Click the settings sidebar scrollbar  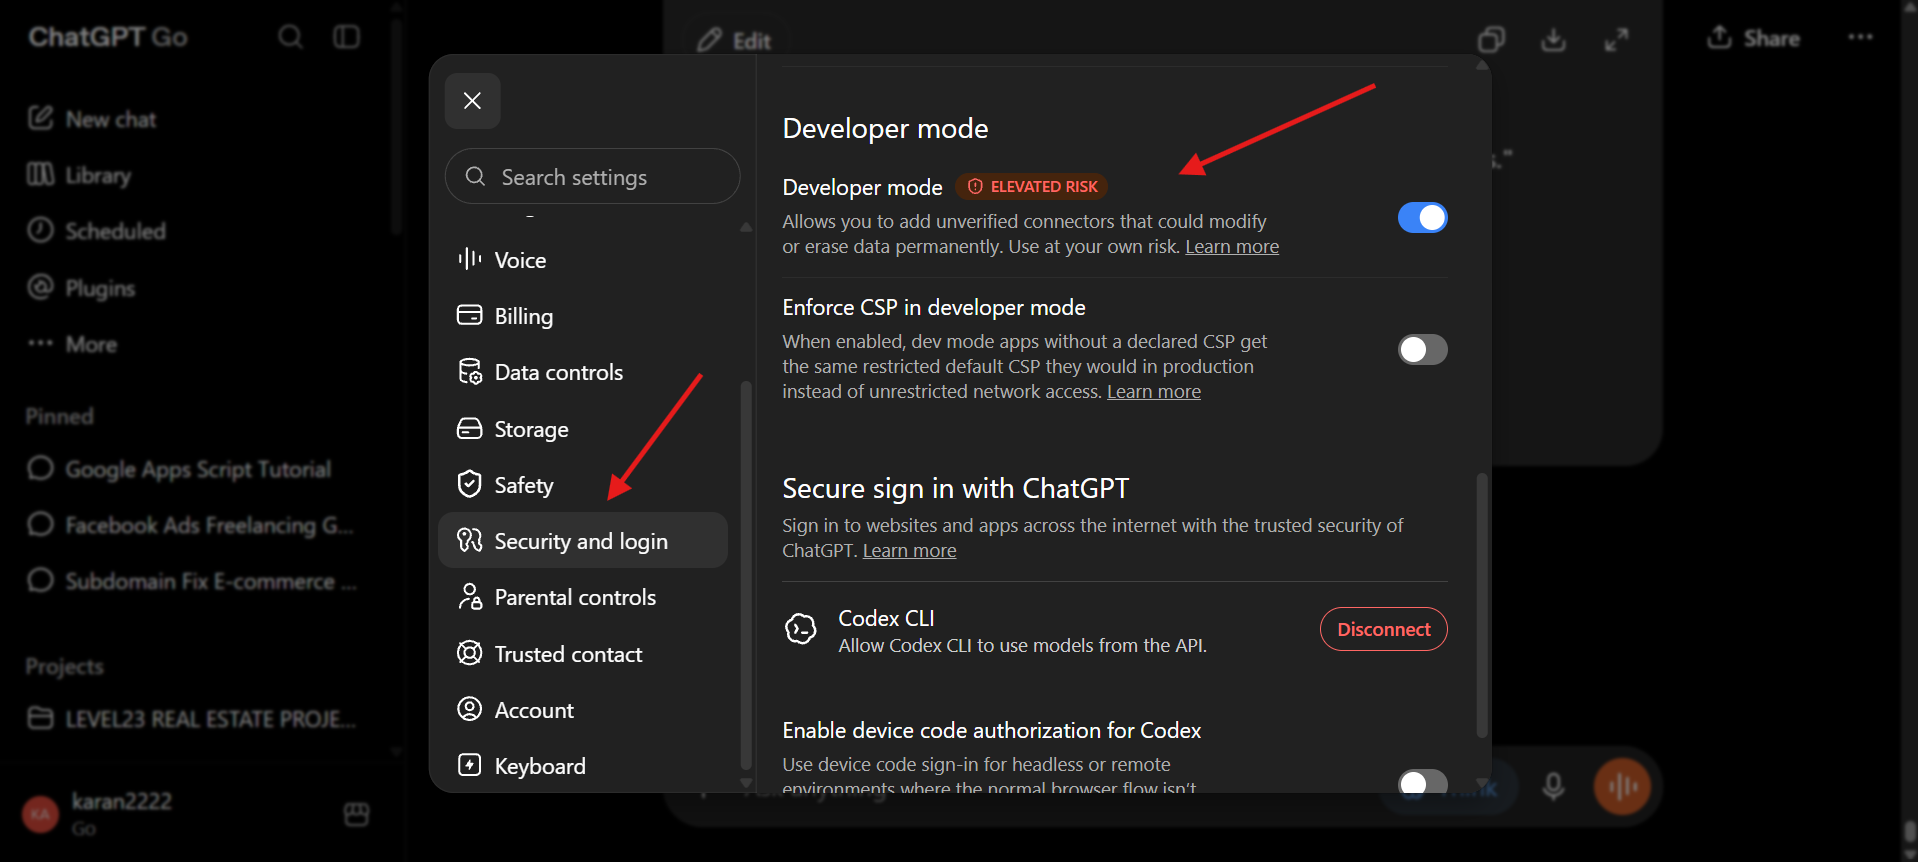tap(745, 575)
